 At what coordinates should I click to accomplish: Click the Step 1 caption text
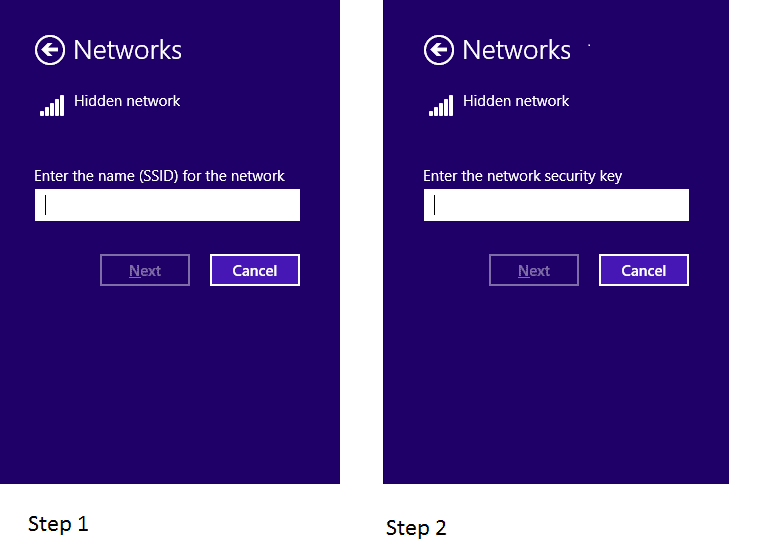pos(58,524)
